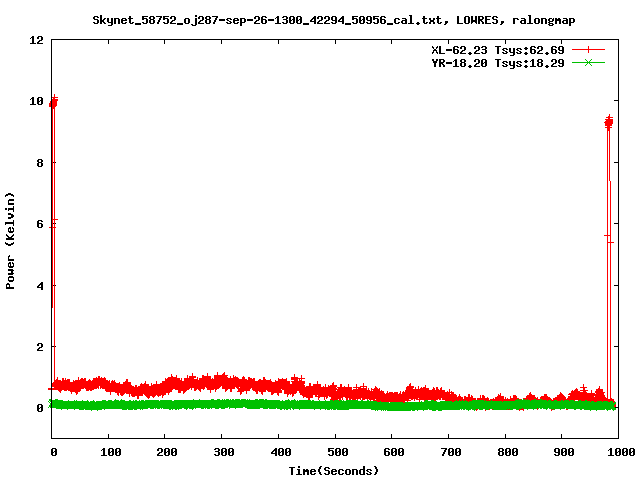Click the green line sample in the legend

pos(588,63)
